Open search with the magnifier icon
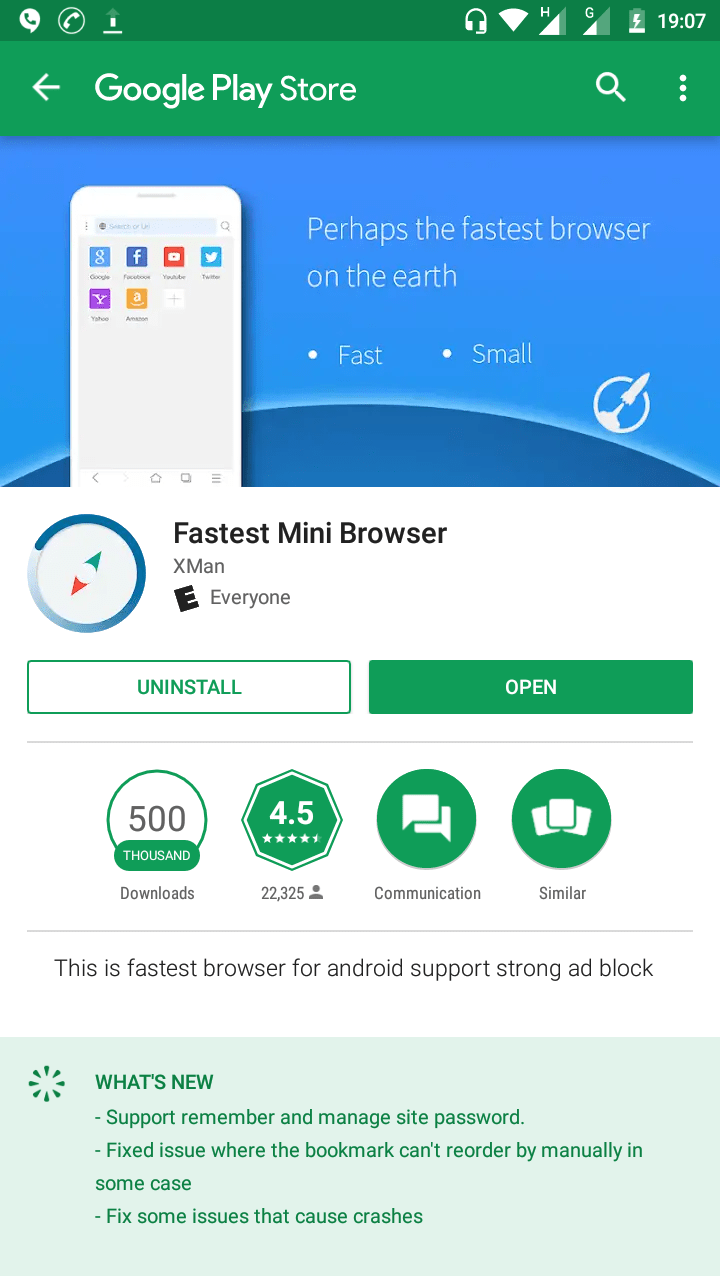Viewport: 720px width, 1280px height. pos(611,88)
